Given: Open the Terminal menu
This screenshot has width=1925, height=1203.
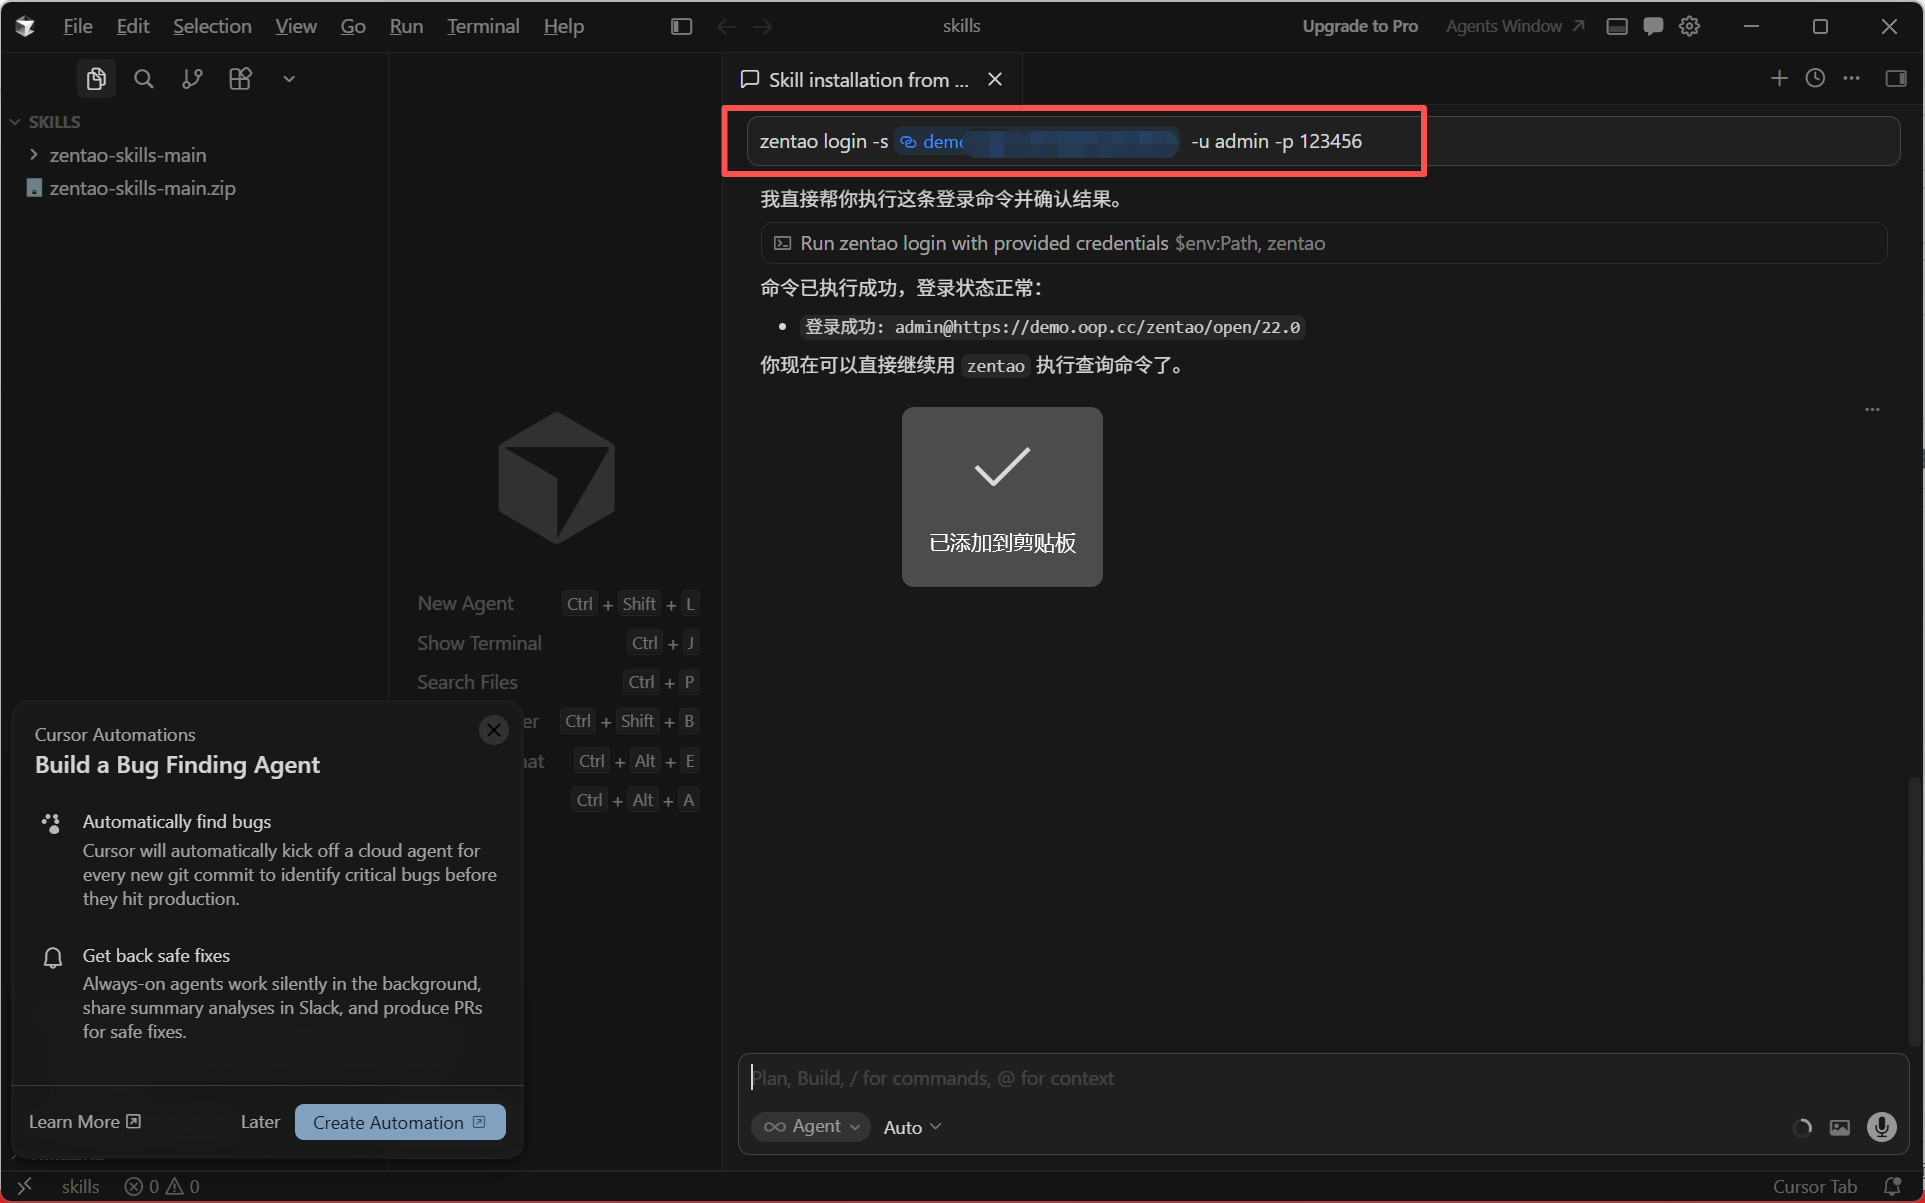Looking at the screenshot, I should [x=483, y=27].
